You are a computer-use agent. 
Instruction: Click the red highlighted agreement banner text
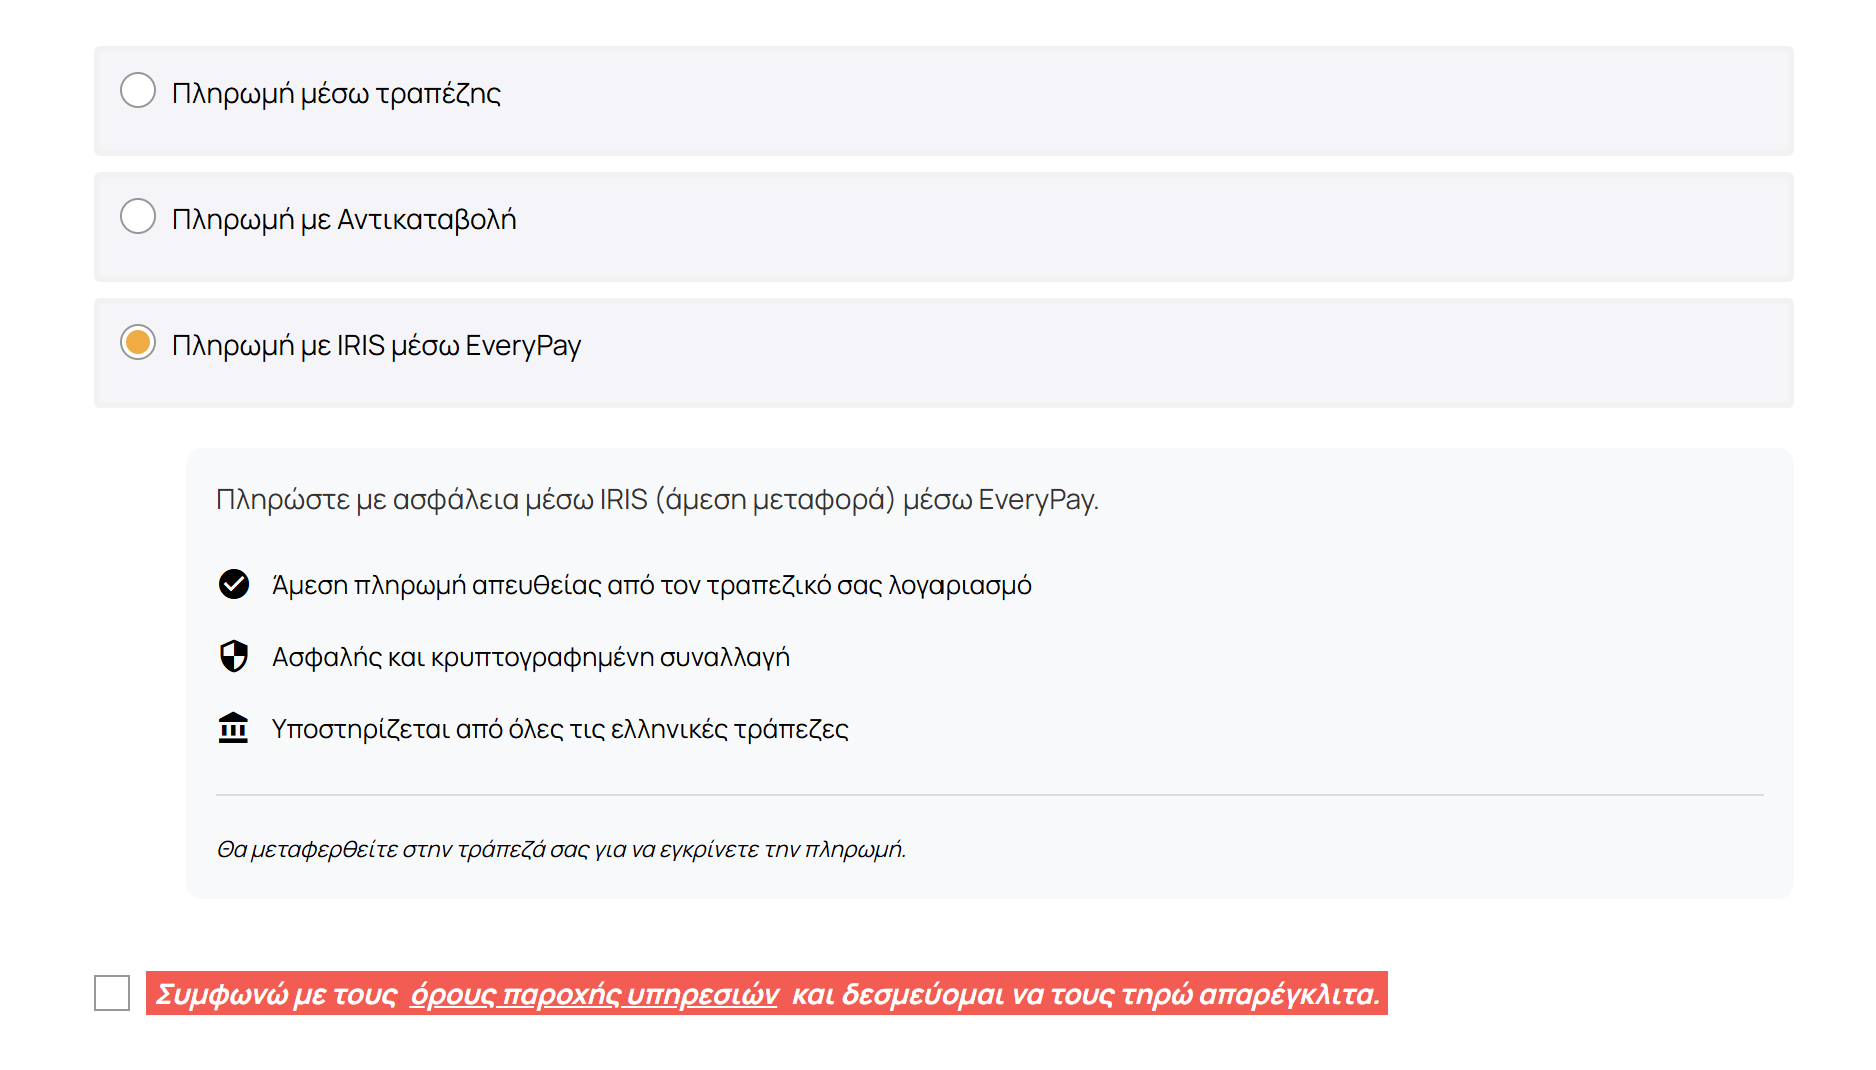click(x=770, y=994)
